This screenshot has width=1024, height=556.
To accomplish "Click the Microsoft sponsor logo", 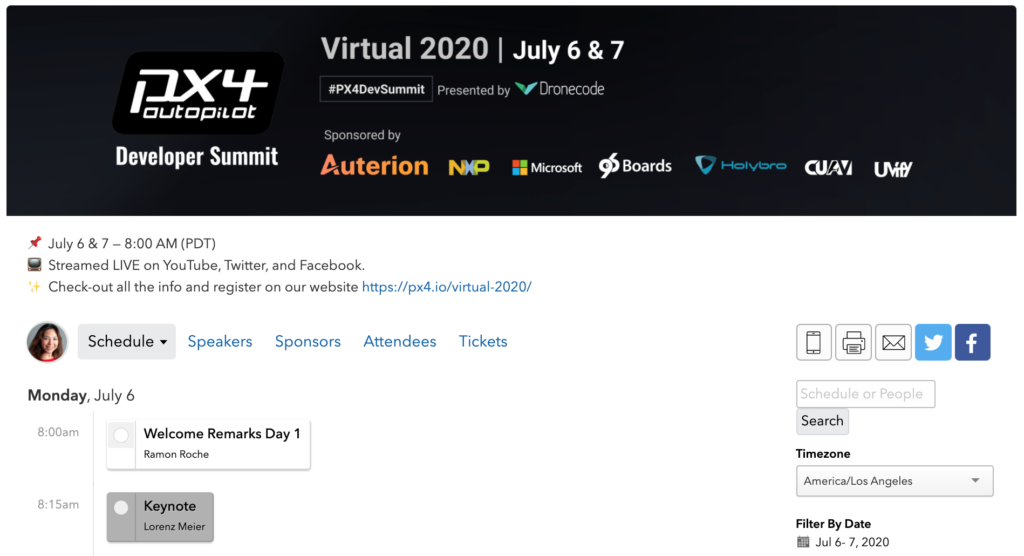I will coord(547,168).
